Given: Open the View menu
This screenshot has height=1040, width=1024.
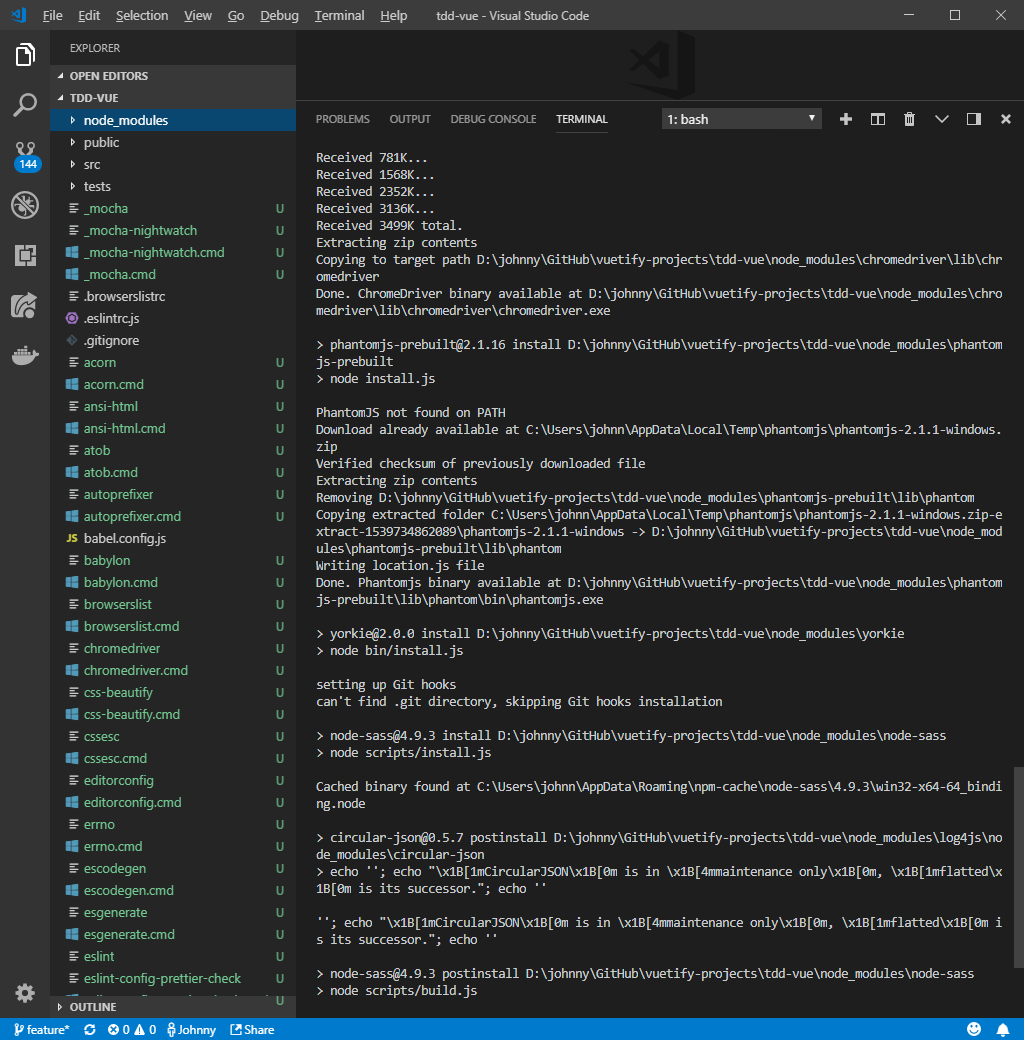Looking at the screenshot, I should click(x=198, y=15).
